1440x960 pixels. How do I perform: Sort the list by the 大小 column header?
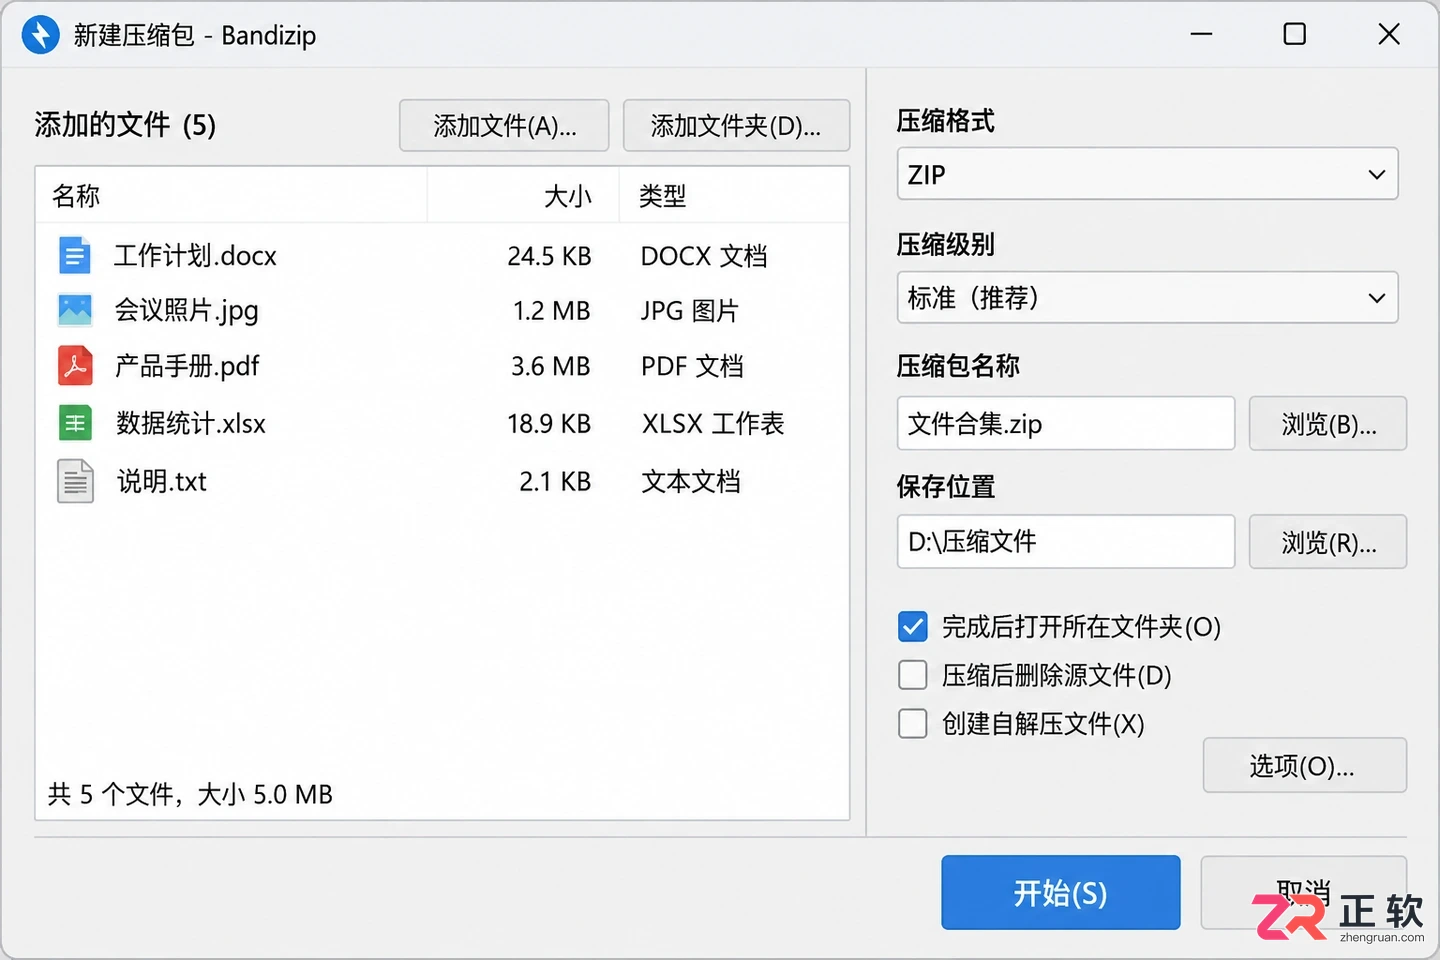point(524,195)
